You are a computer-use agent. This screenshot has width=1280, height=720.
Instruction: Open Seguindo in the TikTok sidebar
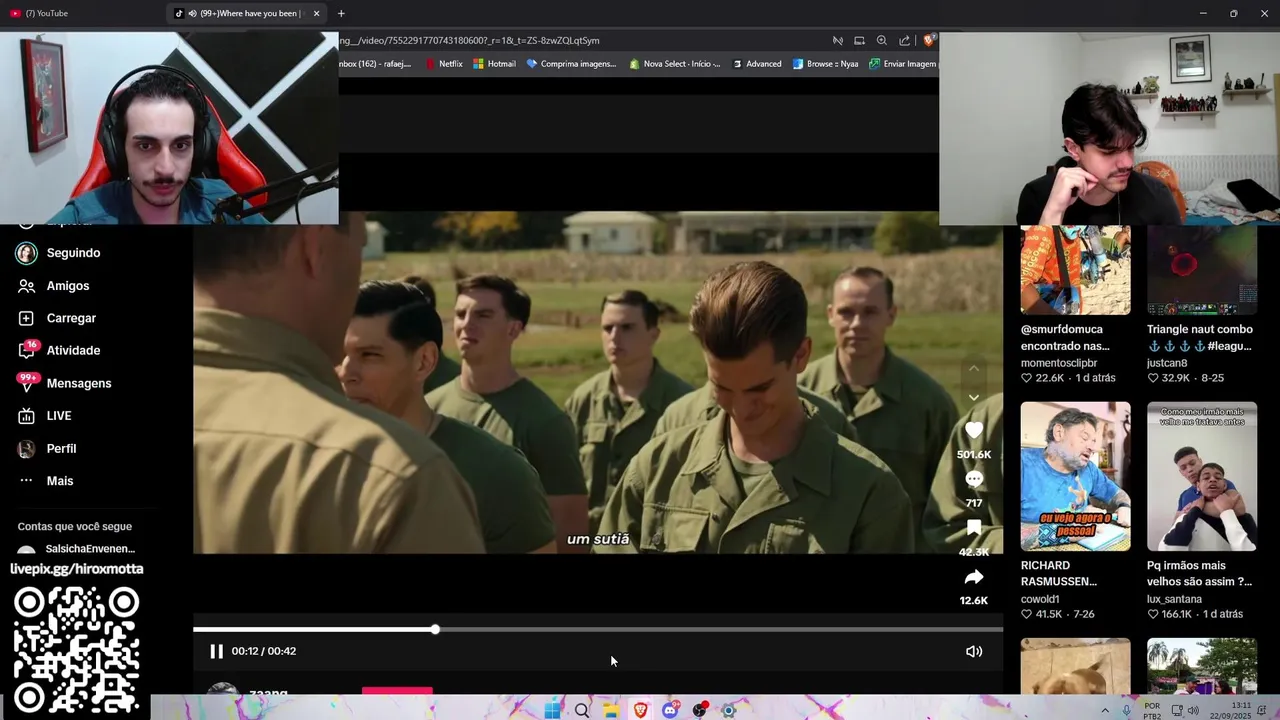[74, 253]
